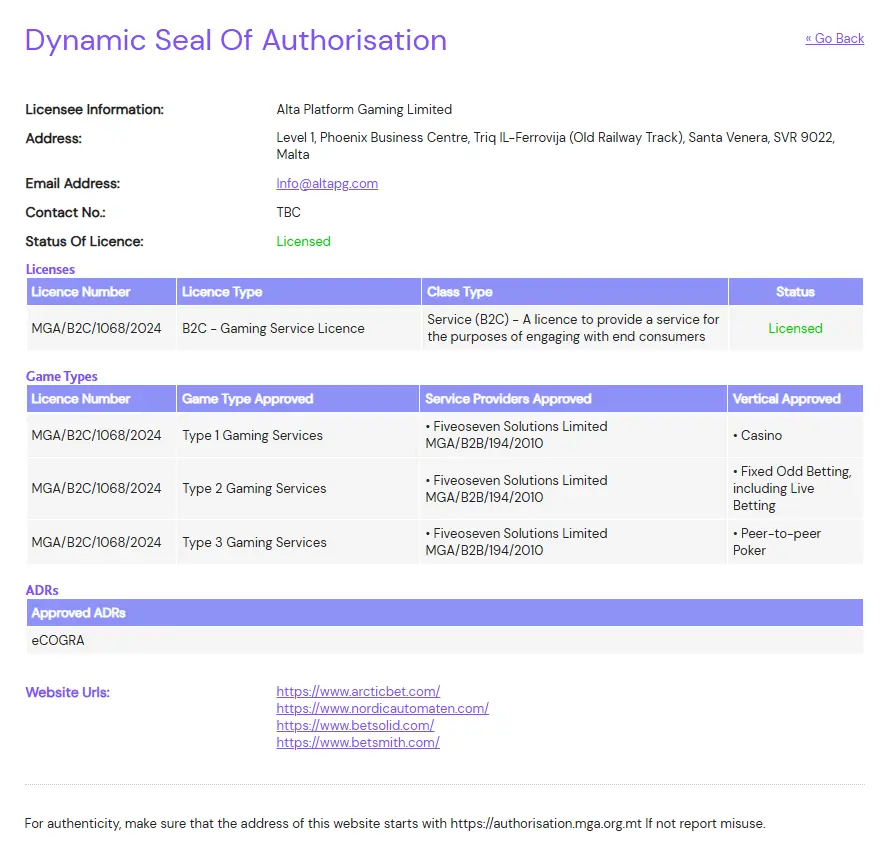Screen dimensions: 893x857
Task: Click the Licence Type column header in Licenses
Action: point(222,292)
